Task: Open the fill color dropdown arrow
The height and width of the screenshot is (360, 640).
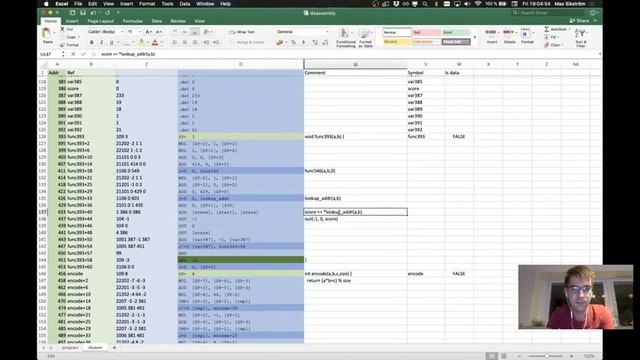Action: click(147, 43)
